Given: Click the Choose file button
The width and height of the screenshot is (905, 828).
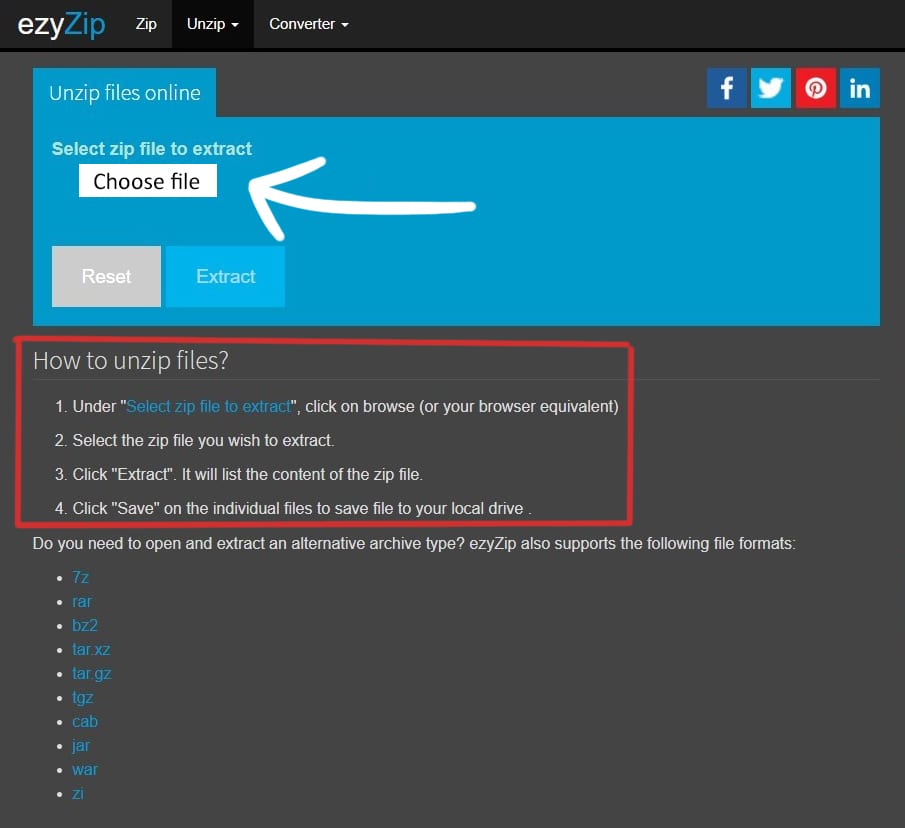Looking at the screenshot, I should (147, 181).
